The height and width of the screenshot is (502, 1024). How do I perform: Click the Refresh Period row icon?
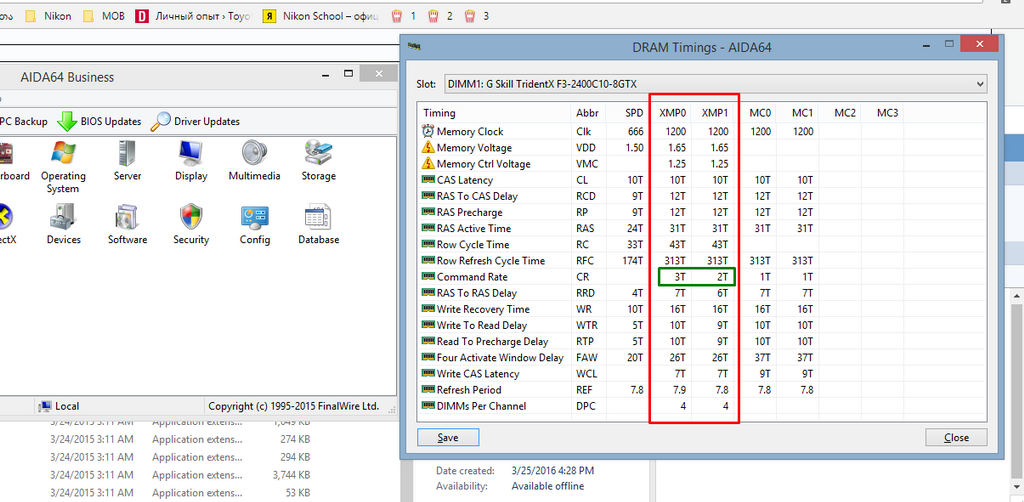pos(428,390)
